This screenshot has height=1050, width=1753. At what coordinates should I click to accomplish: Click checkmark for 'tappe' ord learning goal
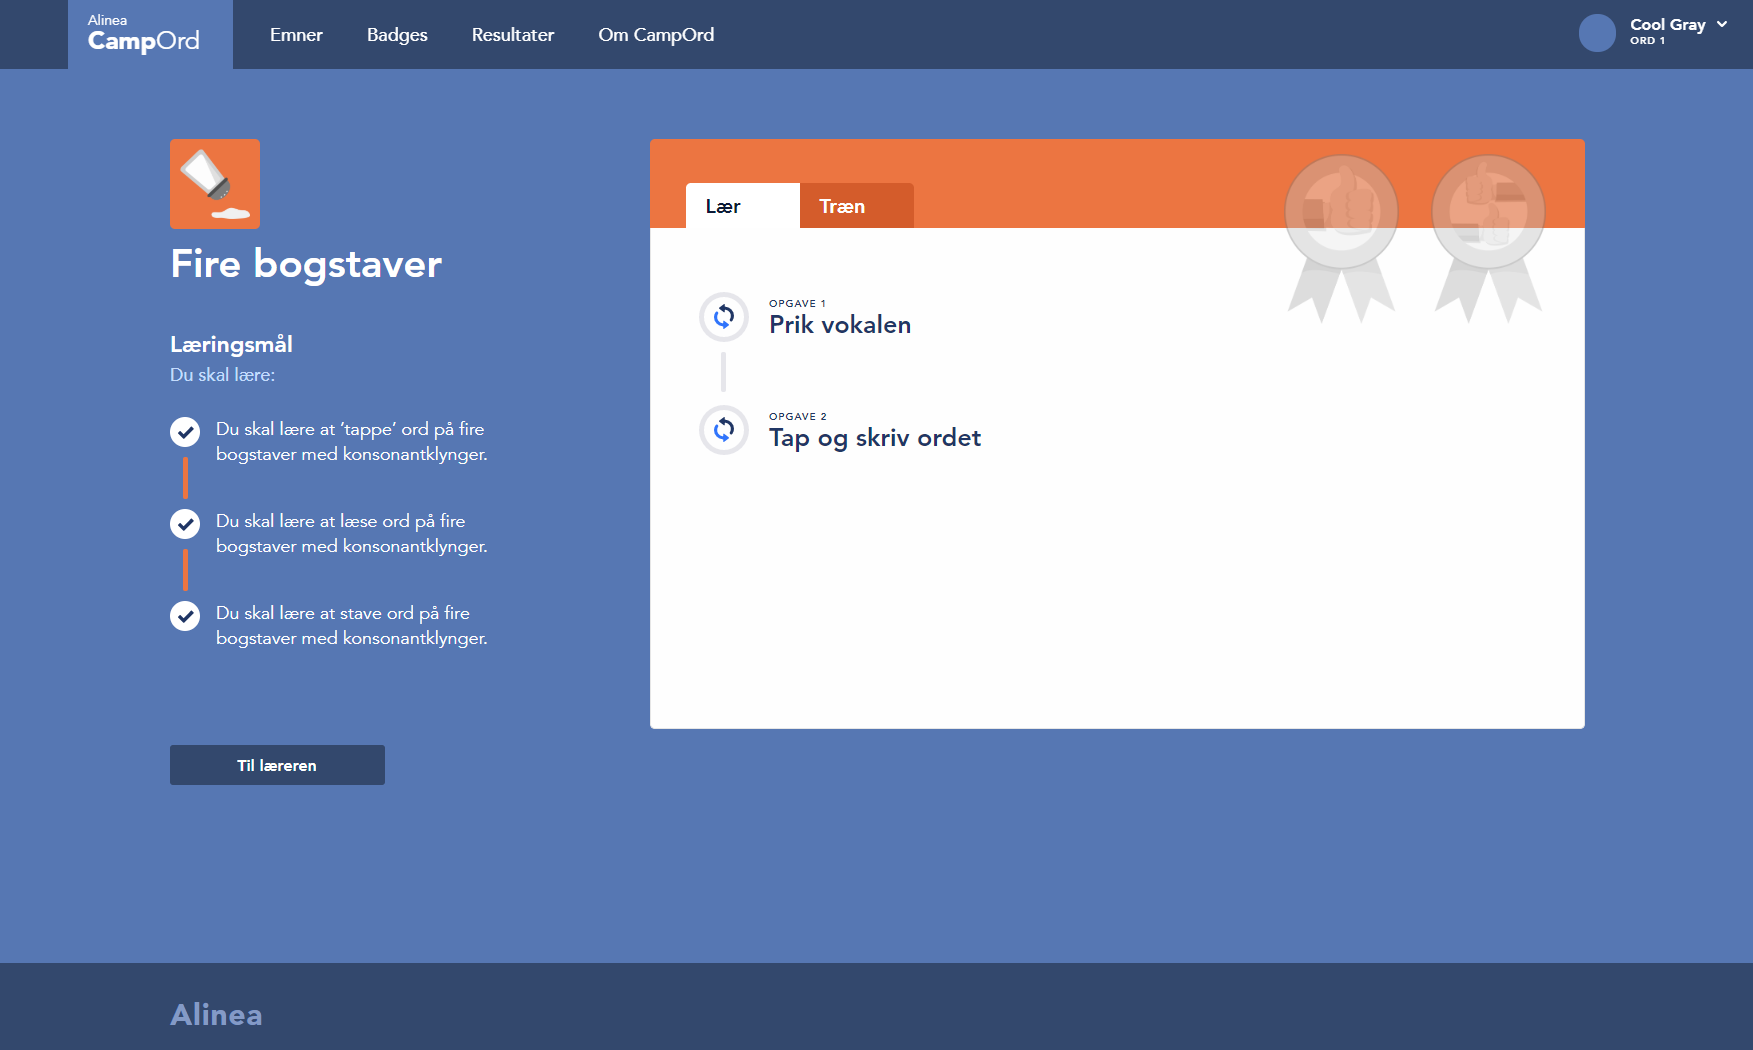tap(185, 432)
